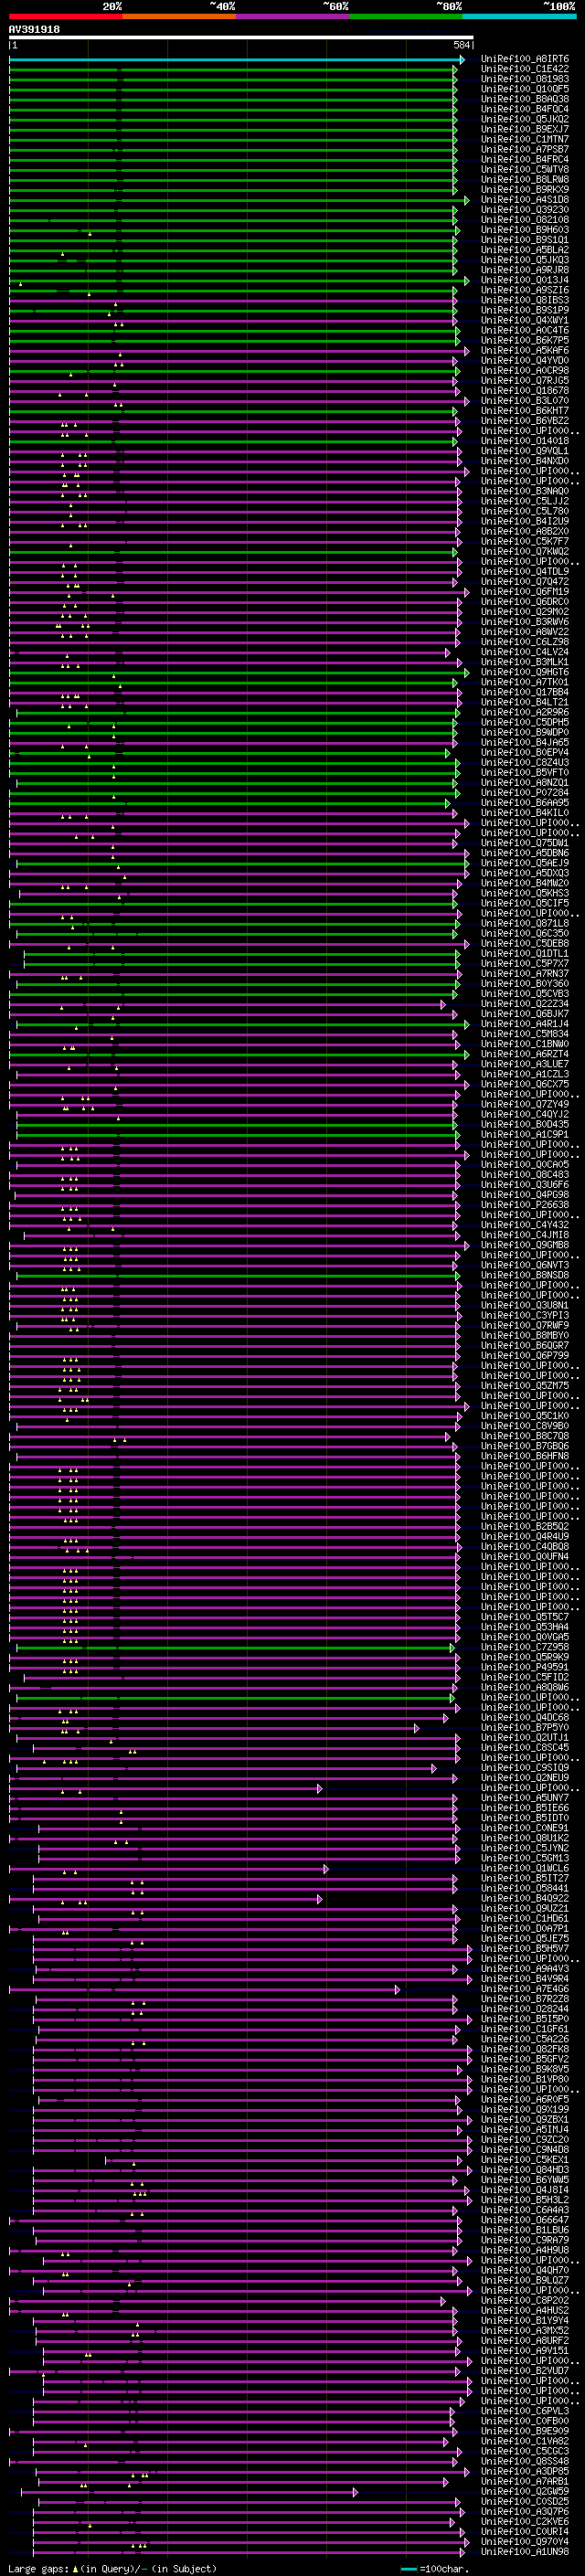Viewport: 585px width, 2576px height.
Task: Click the green ~80% identity legend segment
Action: coord(406,16)
